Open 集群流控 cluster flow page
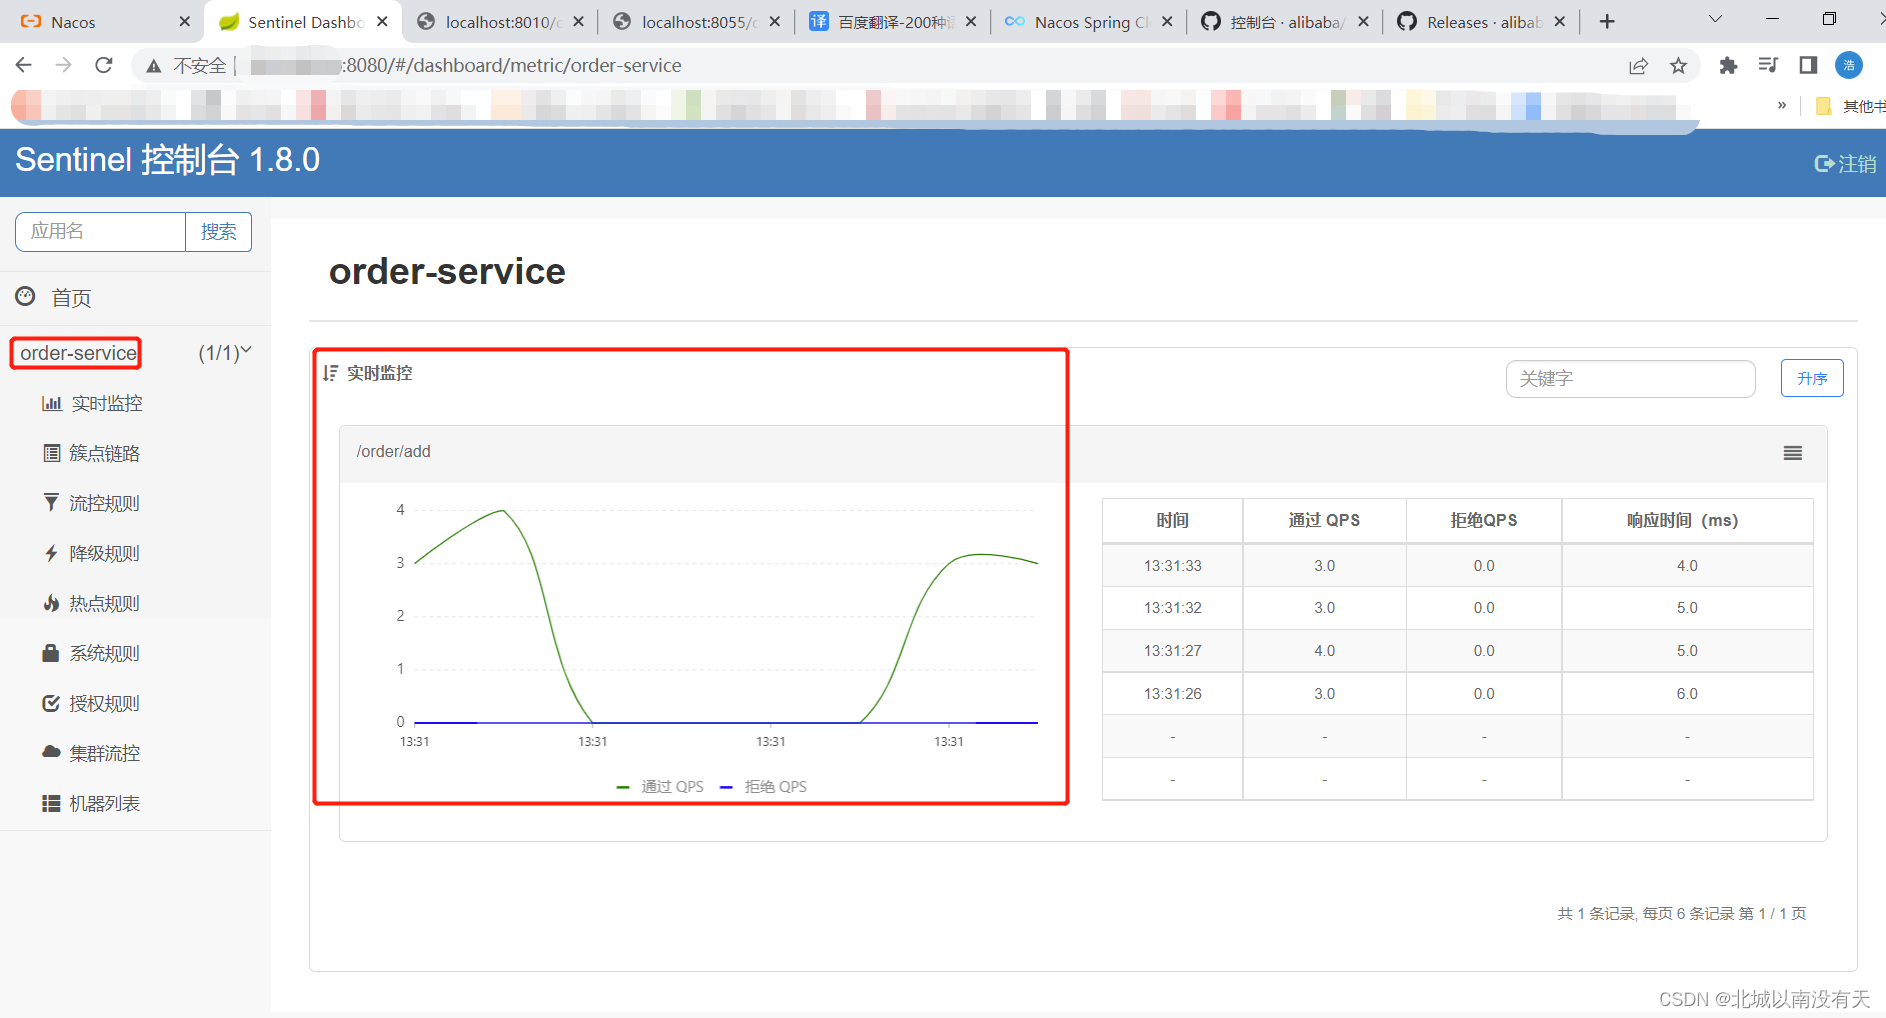Screen dimensions: 1886x1018 point(92,753)
